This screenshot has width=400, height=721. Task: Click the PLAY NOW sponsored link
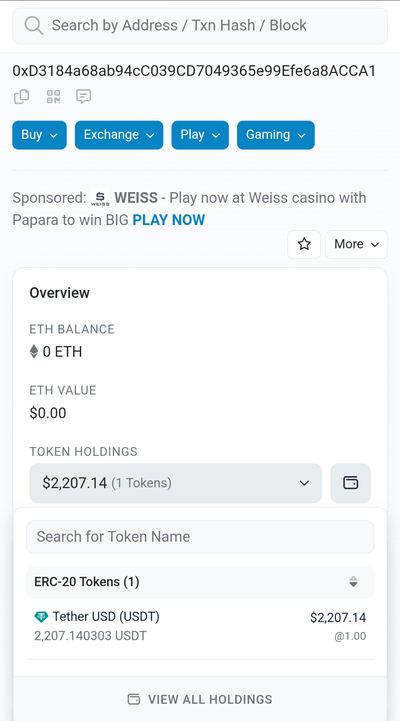pyautogui.click(x=169, y=220)
